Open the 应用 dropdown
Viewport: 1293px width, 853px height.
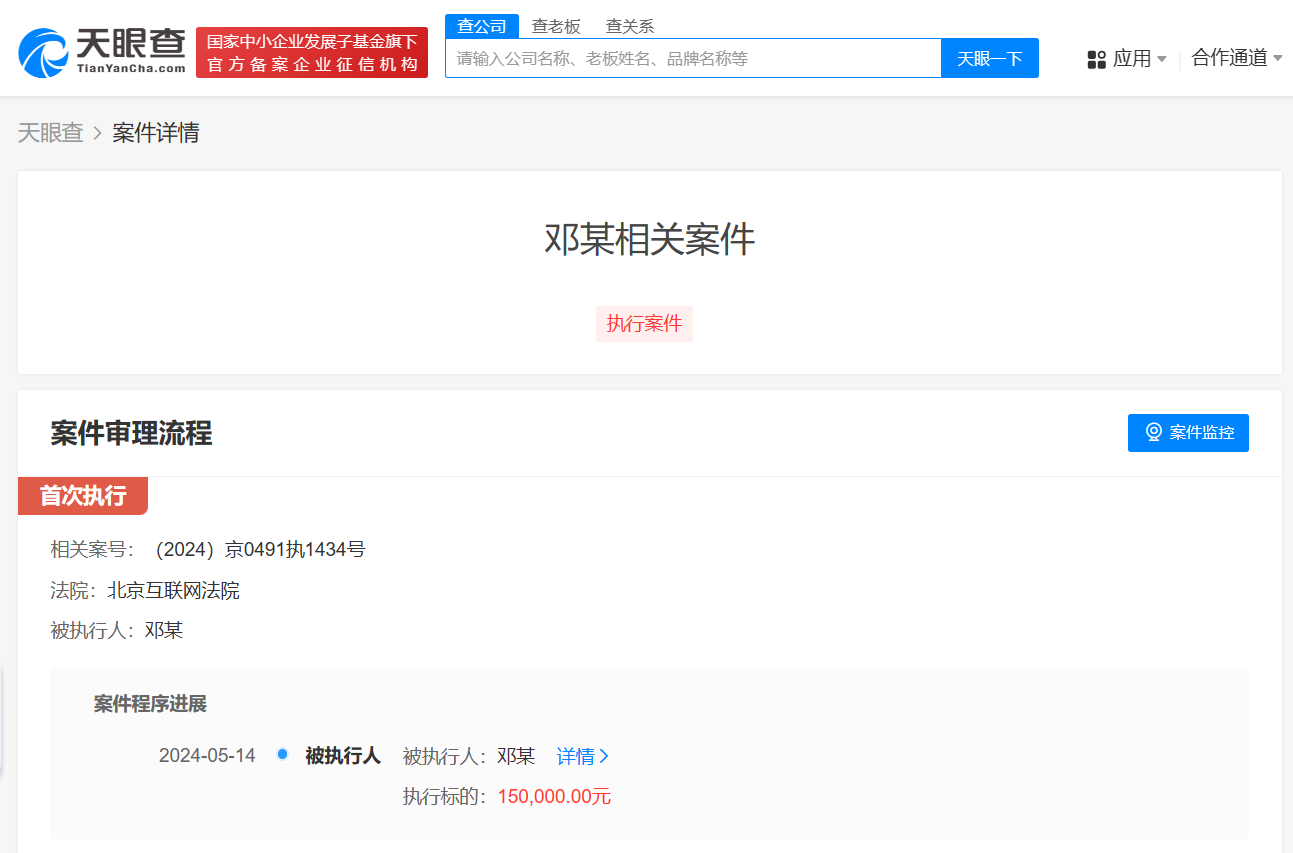pos(1135,59)
